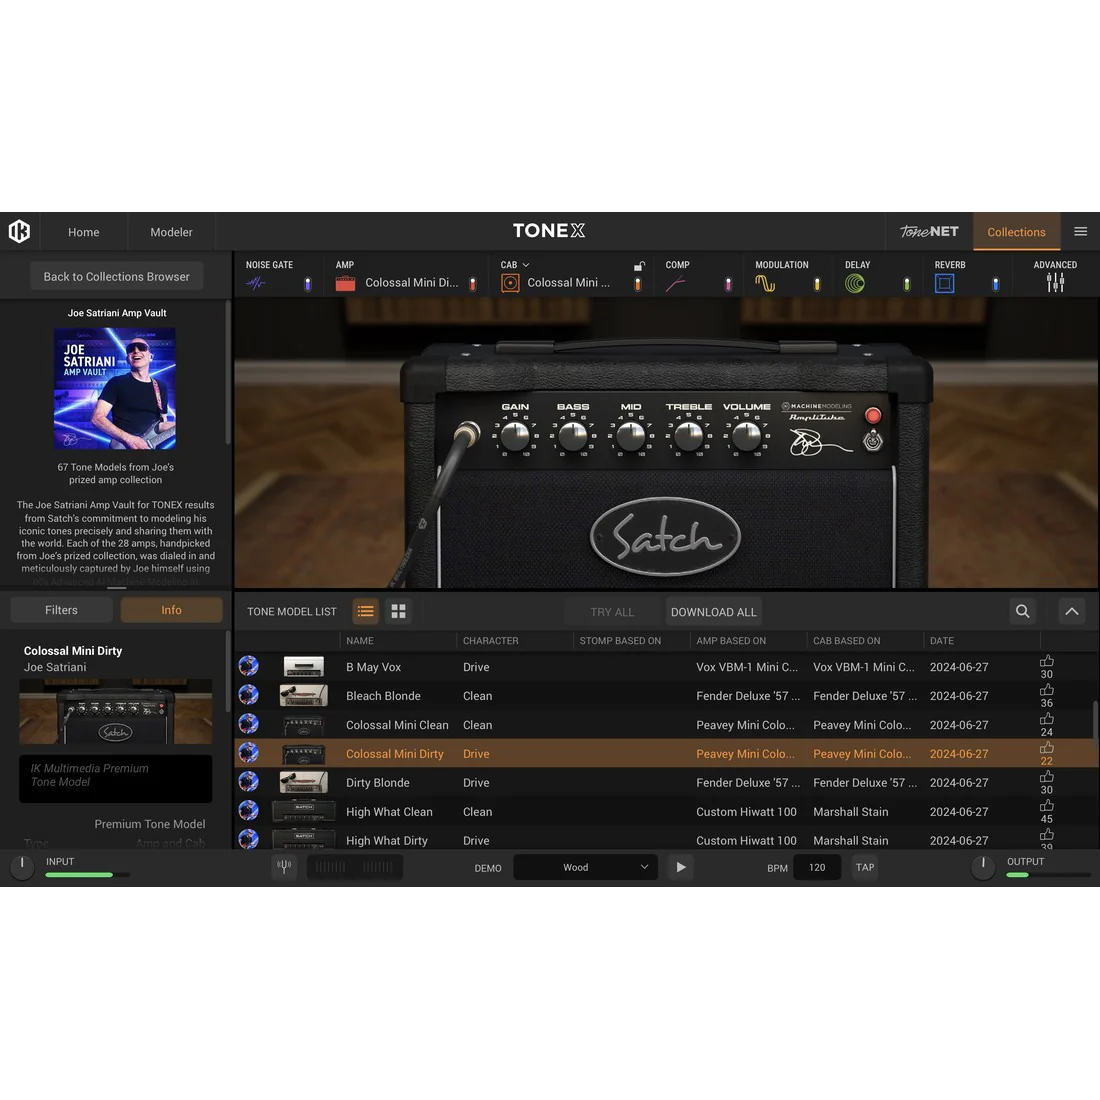Image resolution: width=1100 pixels, height=1100 pixels.
Task: Select the Collections tab
Action: [x=1016, y=232]
